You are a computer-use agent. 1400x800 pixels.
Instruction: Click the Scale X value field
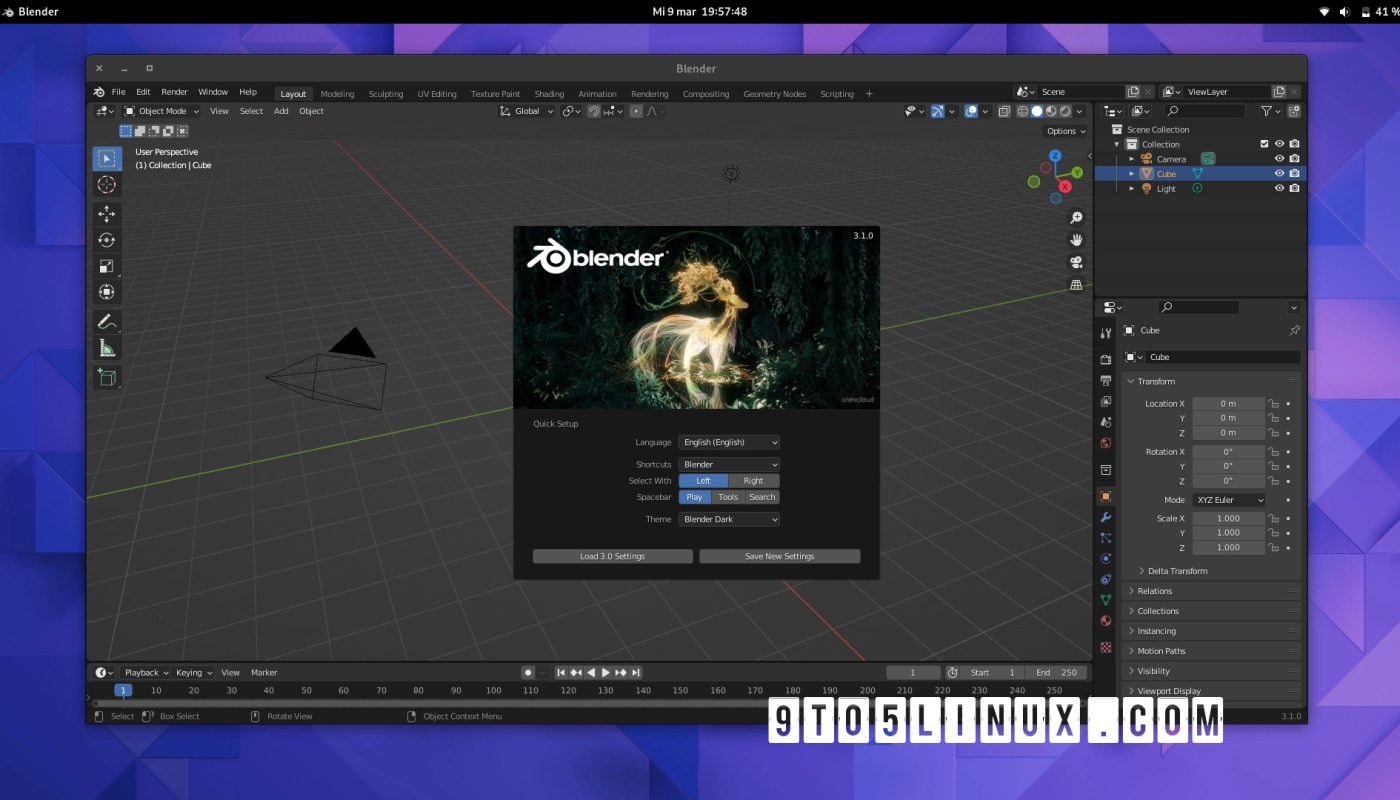point(1228,519)
